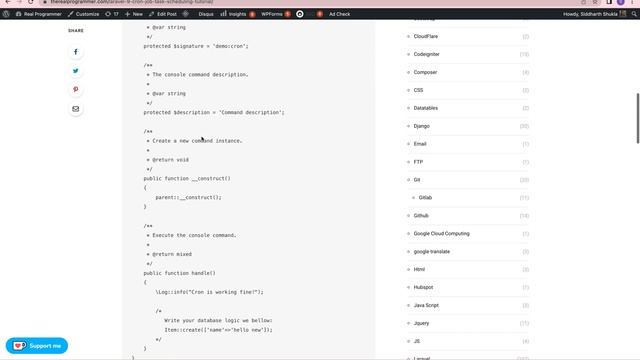
Task: Open Customize in the admin bar
Action: (83, 14)
